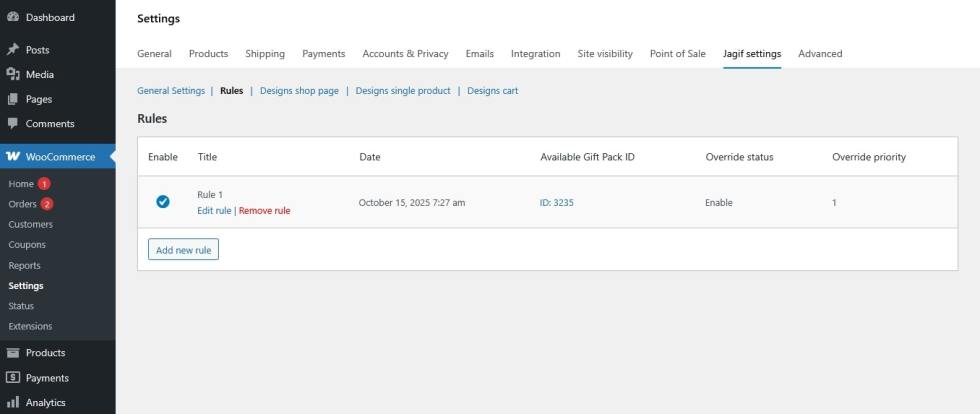Viewport: 980px width, 414px height.
Task: Open Coupons in WooCommerce submenu
Action: 27,245
